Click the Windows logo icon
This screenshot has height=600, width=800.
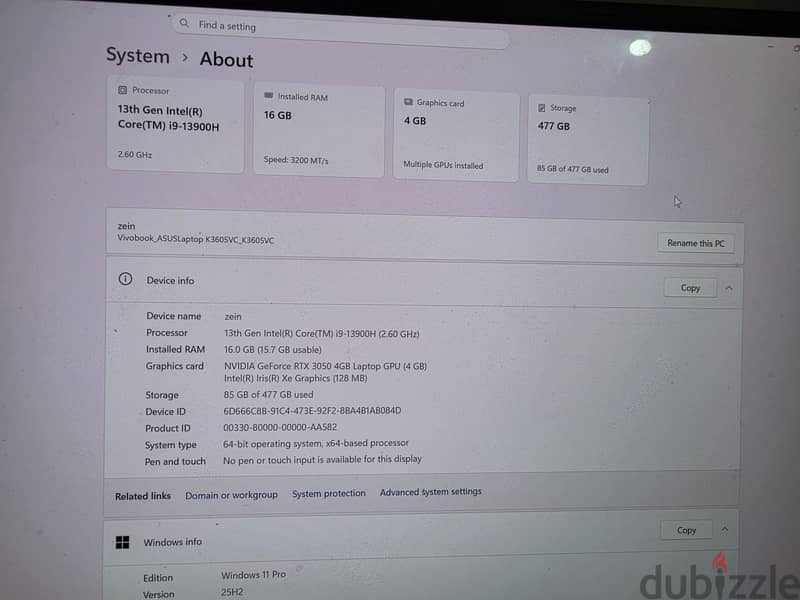tap(122, 542)
